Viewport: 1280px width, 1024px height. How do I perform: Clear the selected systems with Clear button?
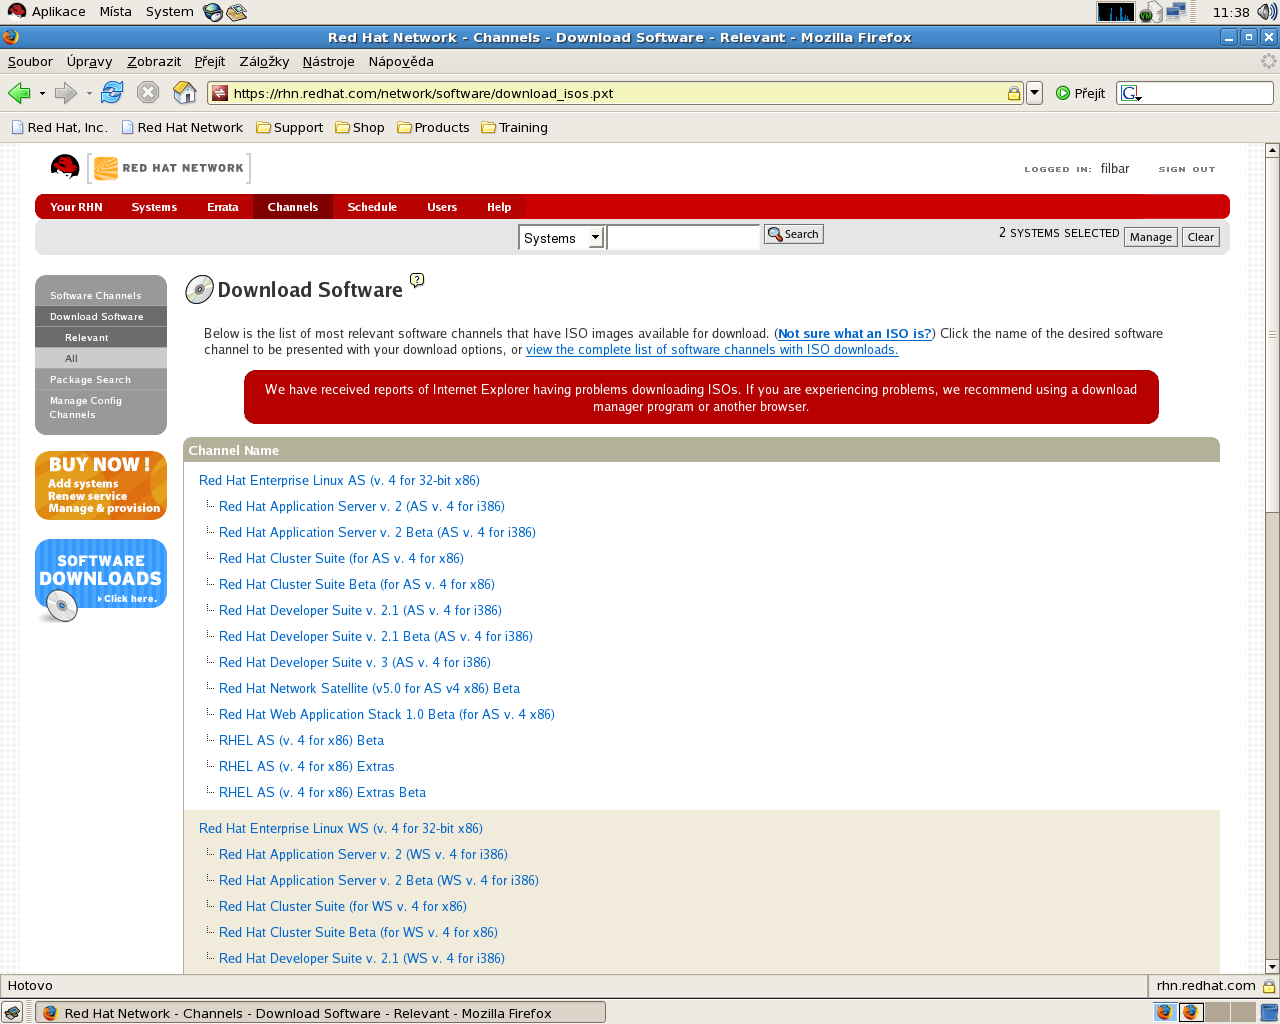1201,237
